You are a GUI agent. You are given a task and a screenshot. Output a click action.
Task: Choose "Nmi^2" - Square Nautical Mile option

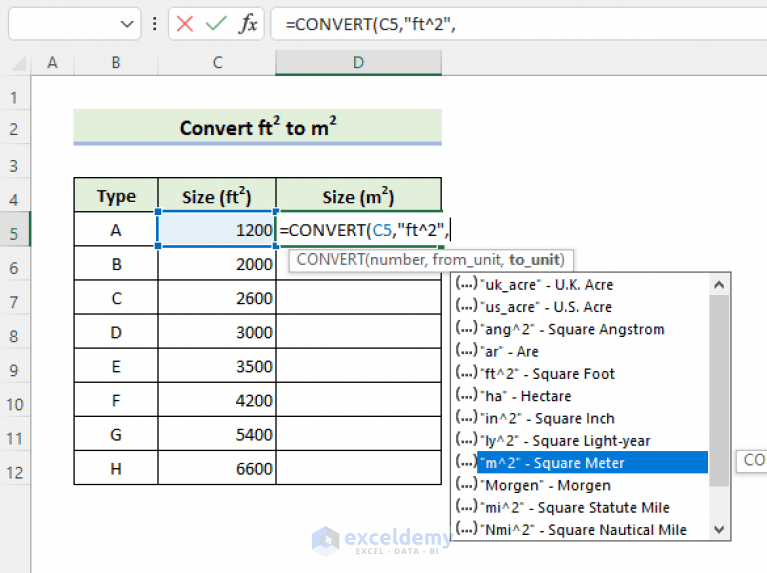(581, 529)
